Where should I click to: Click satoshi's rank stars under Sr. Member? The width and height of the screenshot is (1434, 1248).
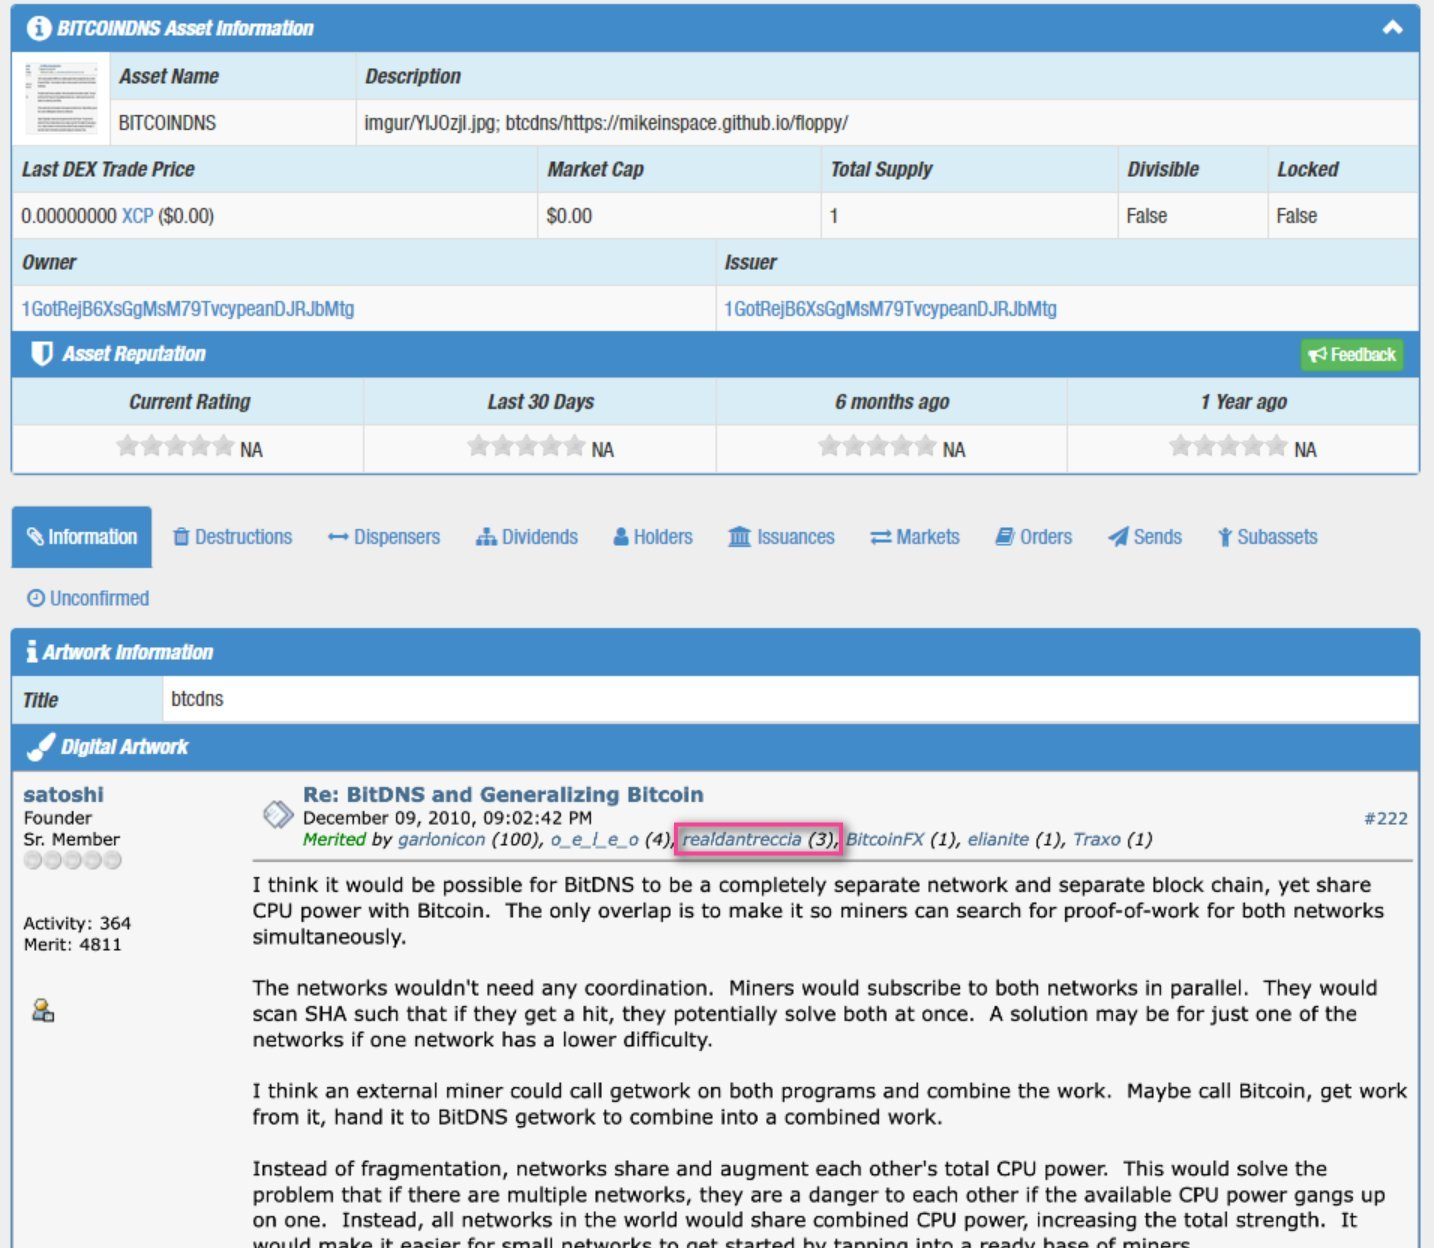pos(72,860)
